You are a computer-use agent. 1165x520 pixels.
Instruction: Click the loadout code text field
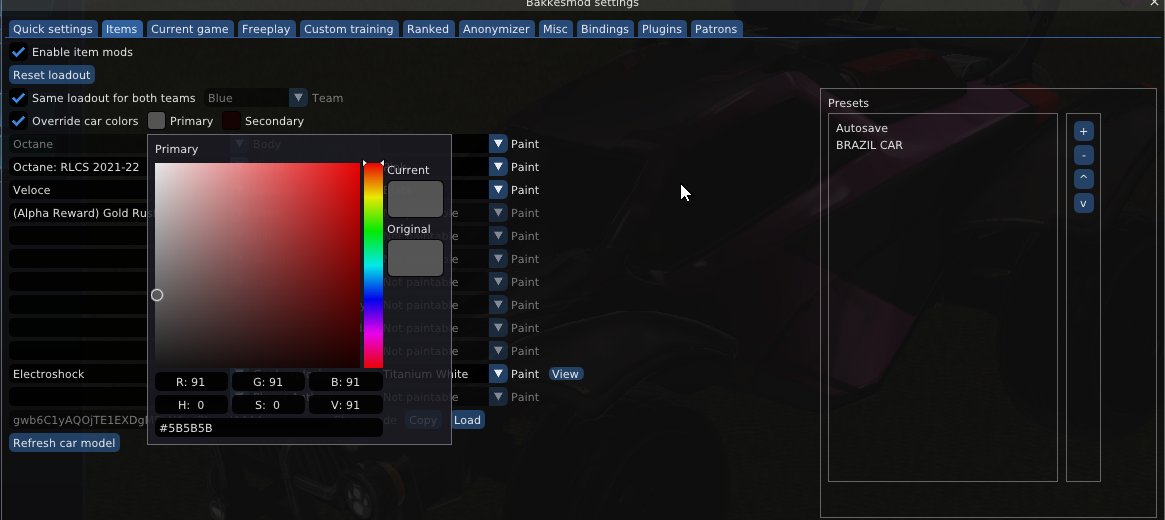tap(78, 420)
